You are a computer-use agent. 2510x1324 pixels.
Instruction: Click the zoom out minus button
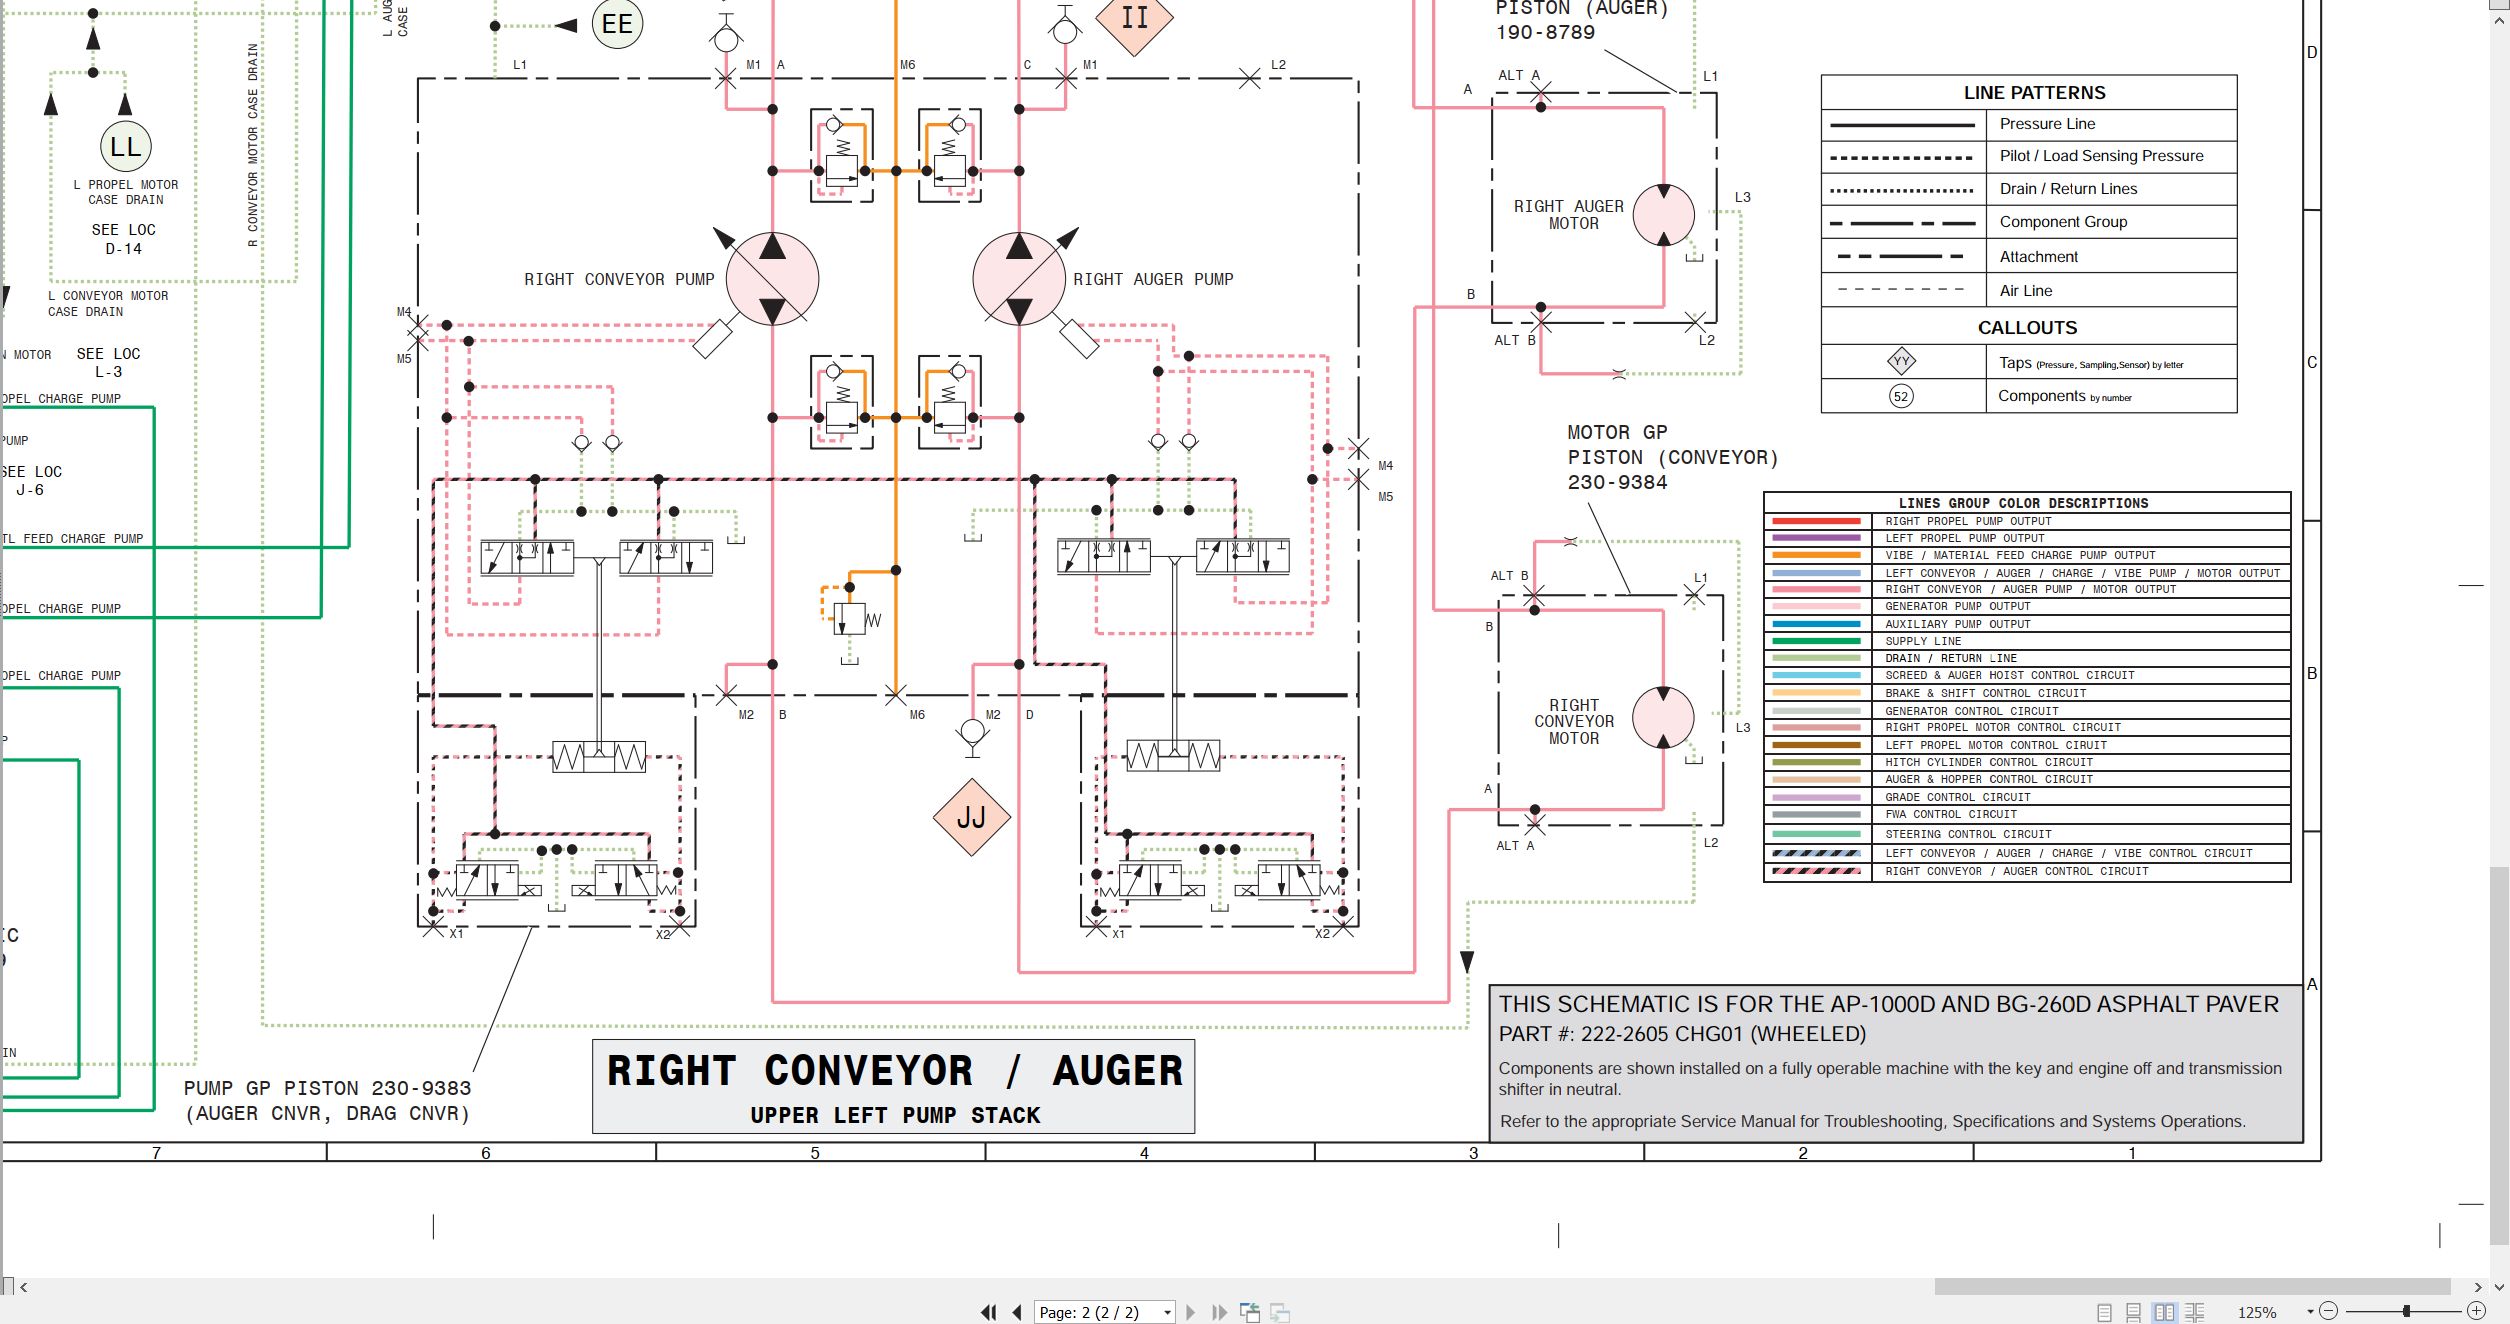(x=2328, y=1311)
